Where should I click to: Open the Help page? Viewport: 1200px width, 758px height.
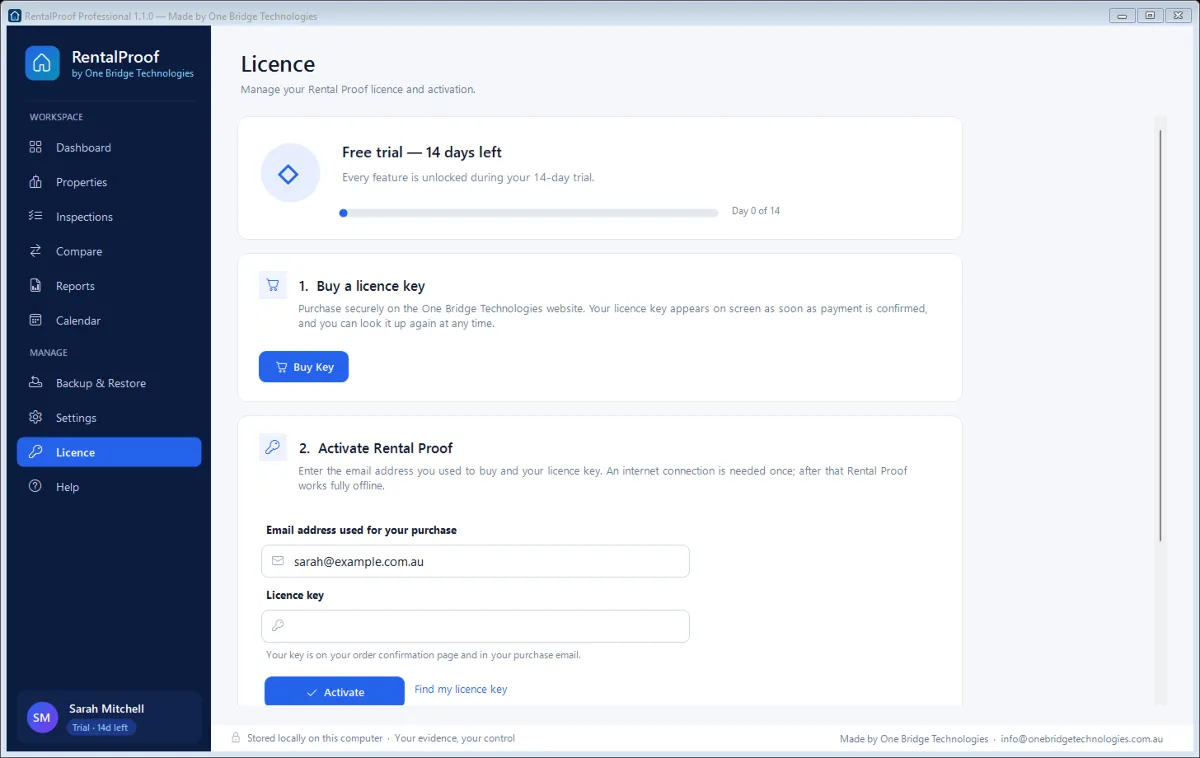[109, 487]
